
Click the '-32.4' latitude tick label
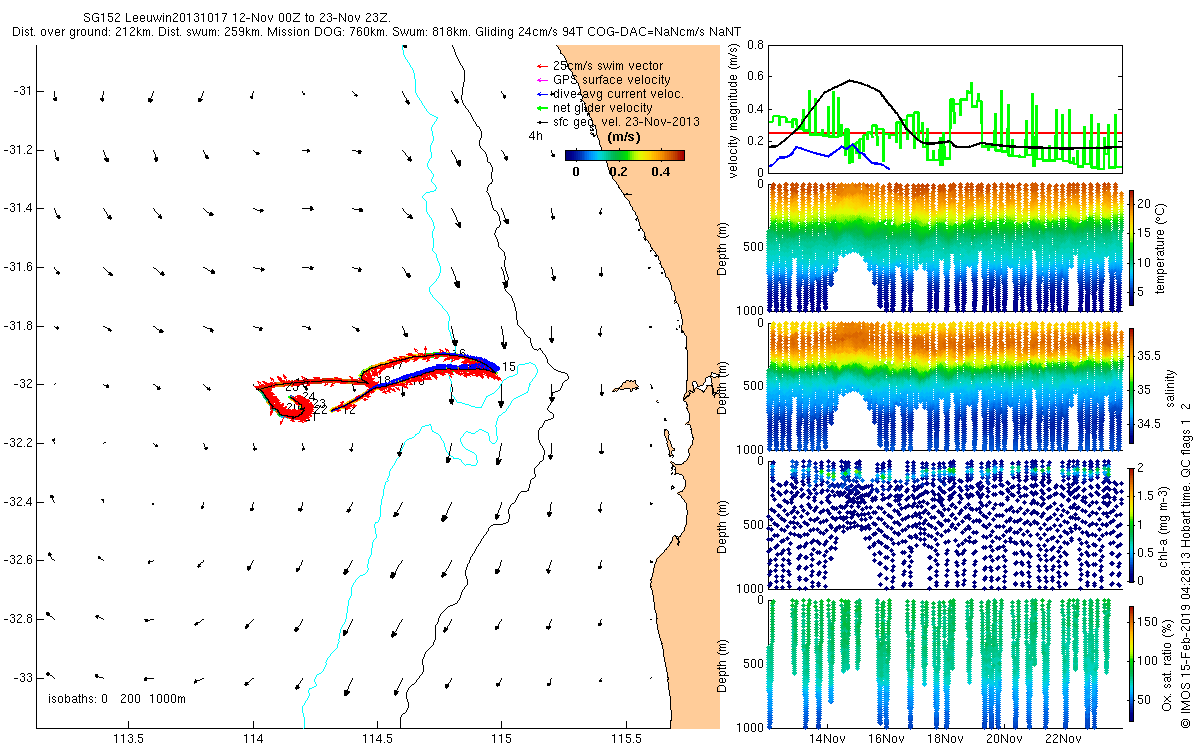coord(18,502)
